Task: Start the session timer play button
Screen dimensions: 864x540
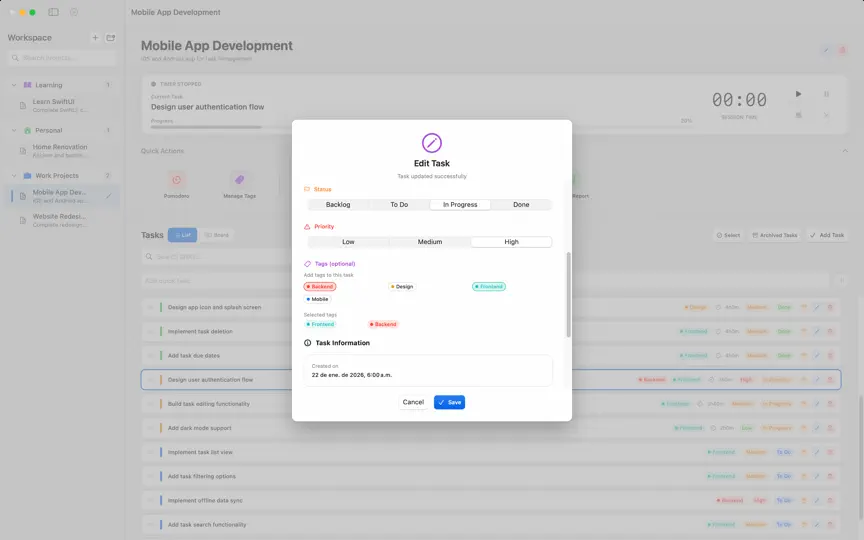Action: [798, 94]
